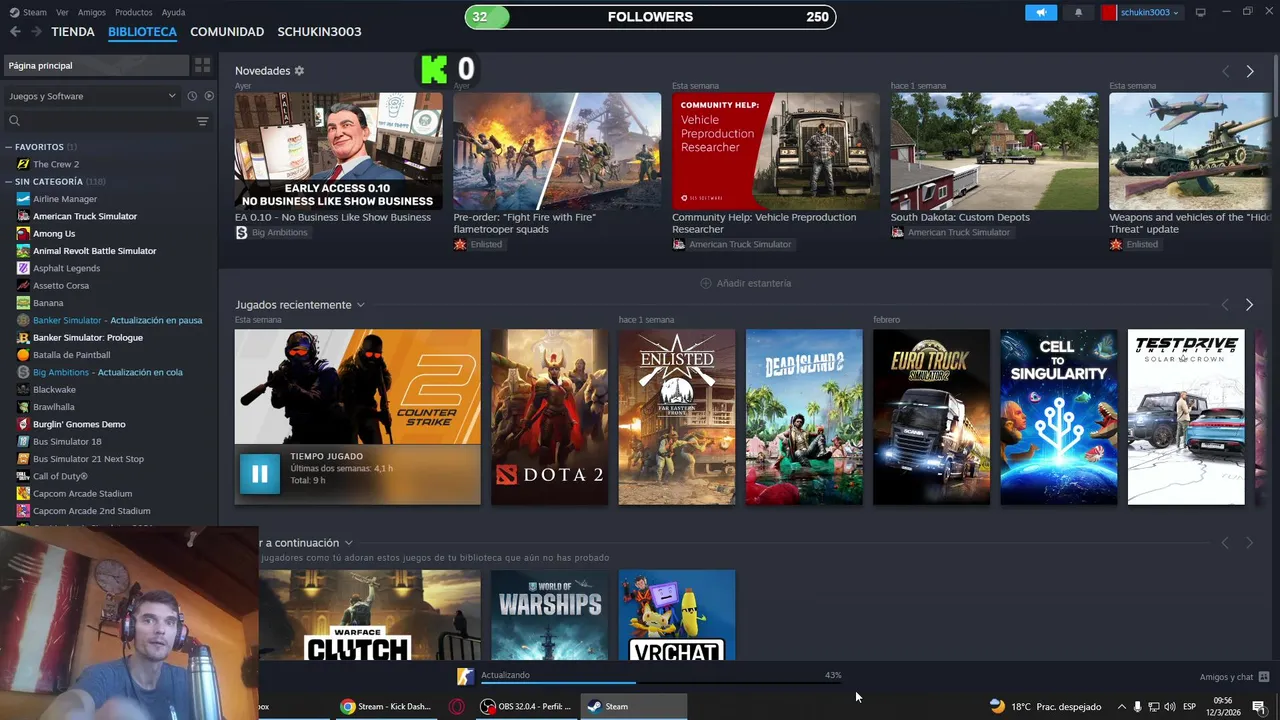Open the Productos menu

(133, 12)
